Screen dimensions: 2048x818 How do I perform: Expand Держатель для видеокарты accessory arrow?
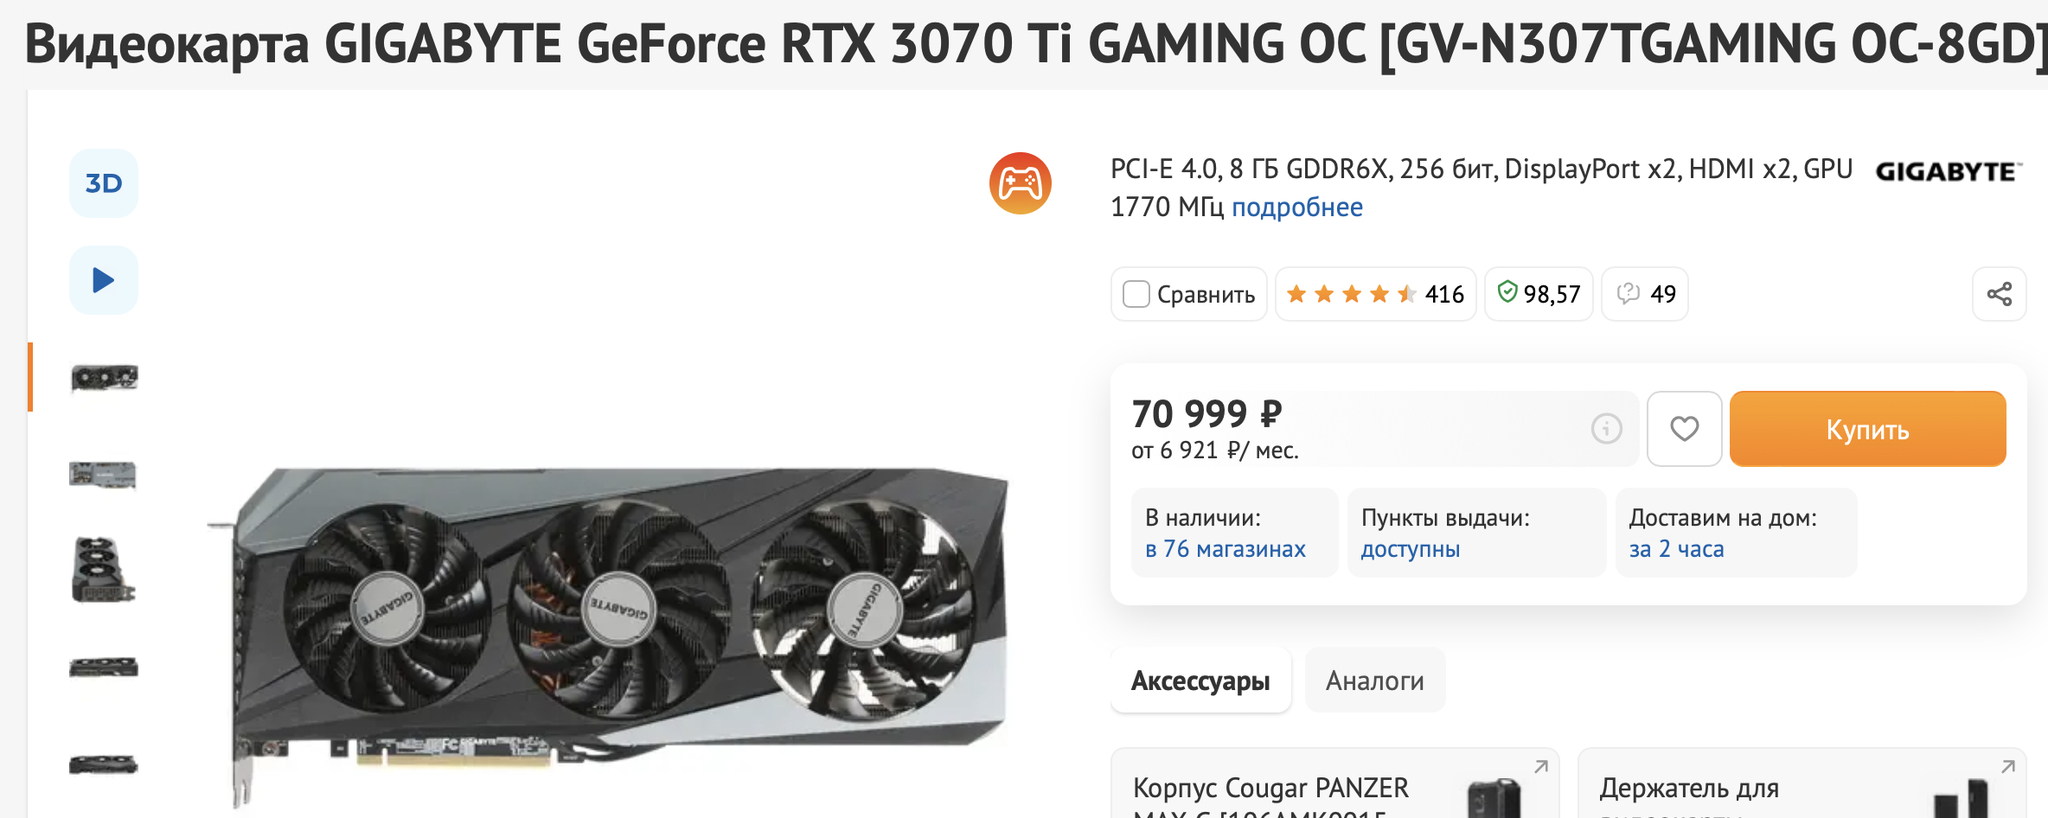tap(2008, 767)
